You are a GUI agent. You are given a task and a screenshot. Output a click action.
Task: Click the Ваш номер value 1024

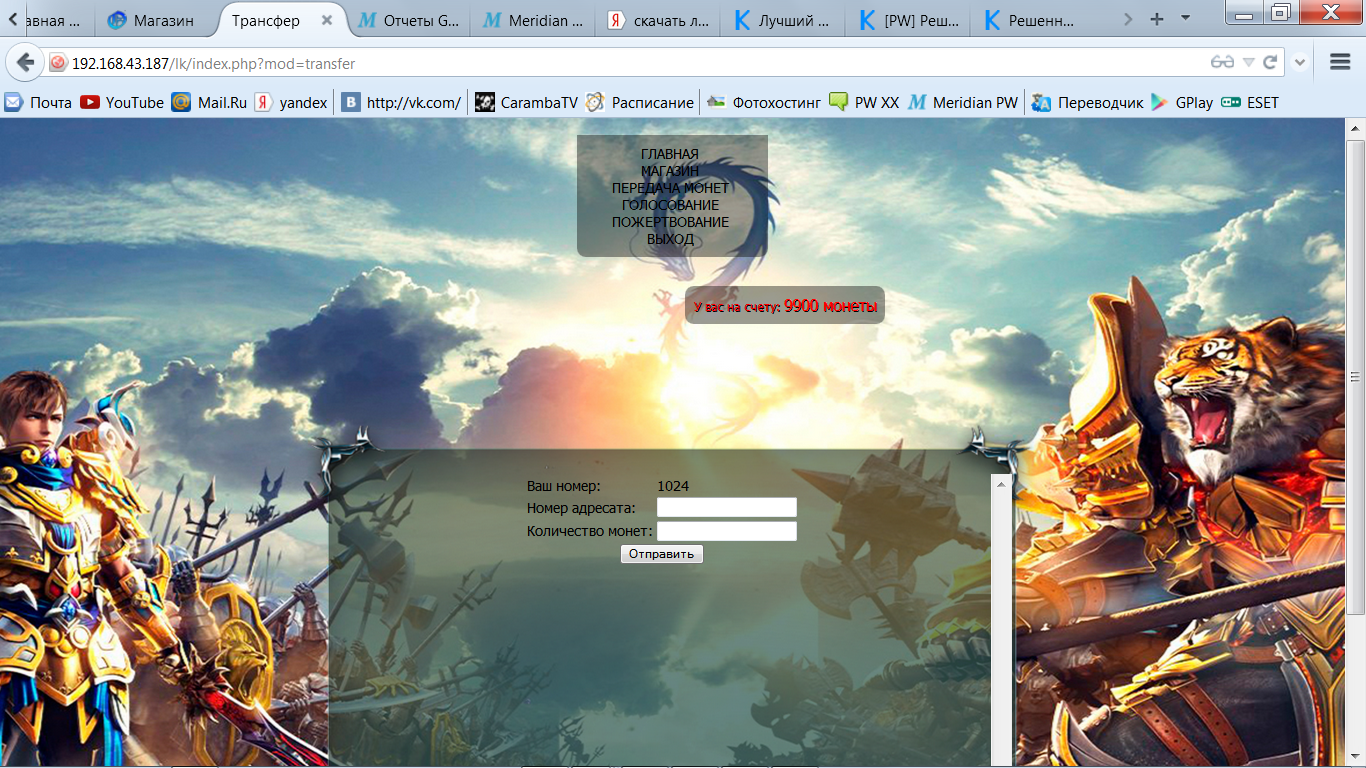[673, 486]
